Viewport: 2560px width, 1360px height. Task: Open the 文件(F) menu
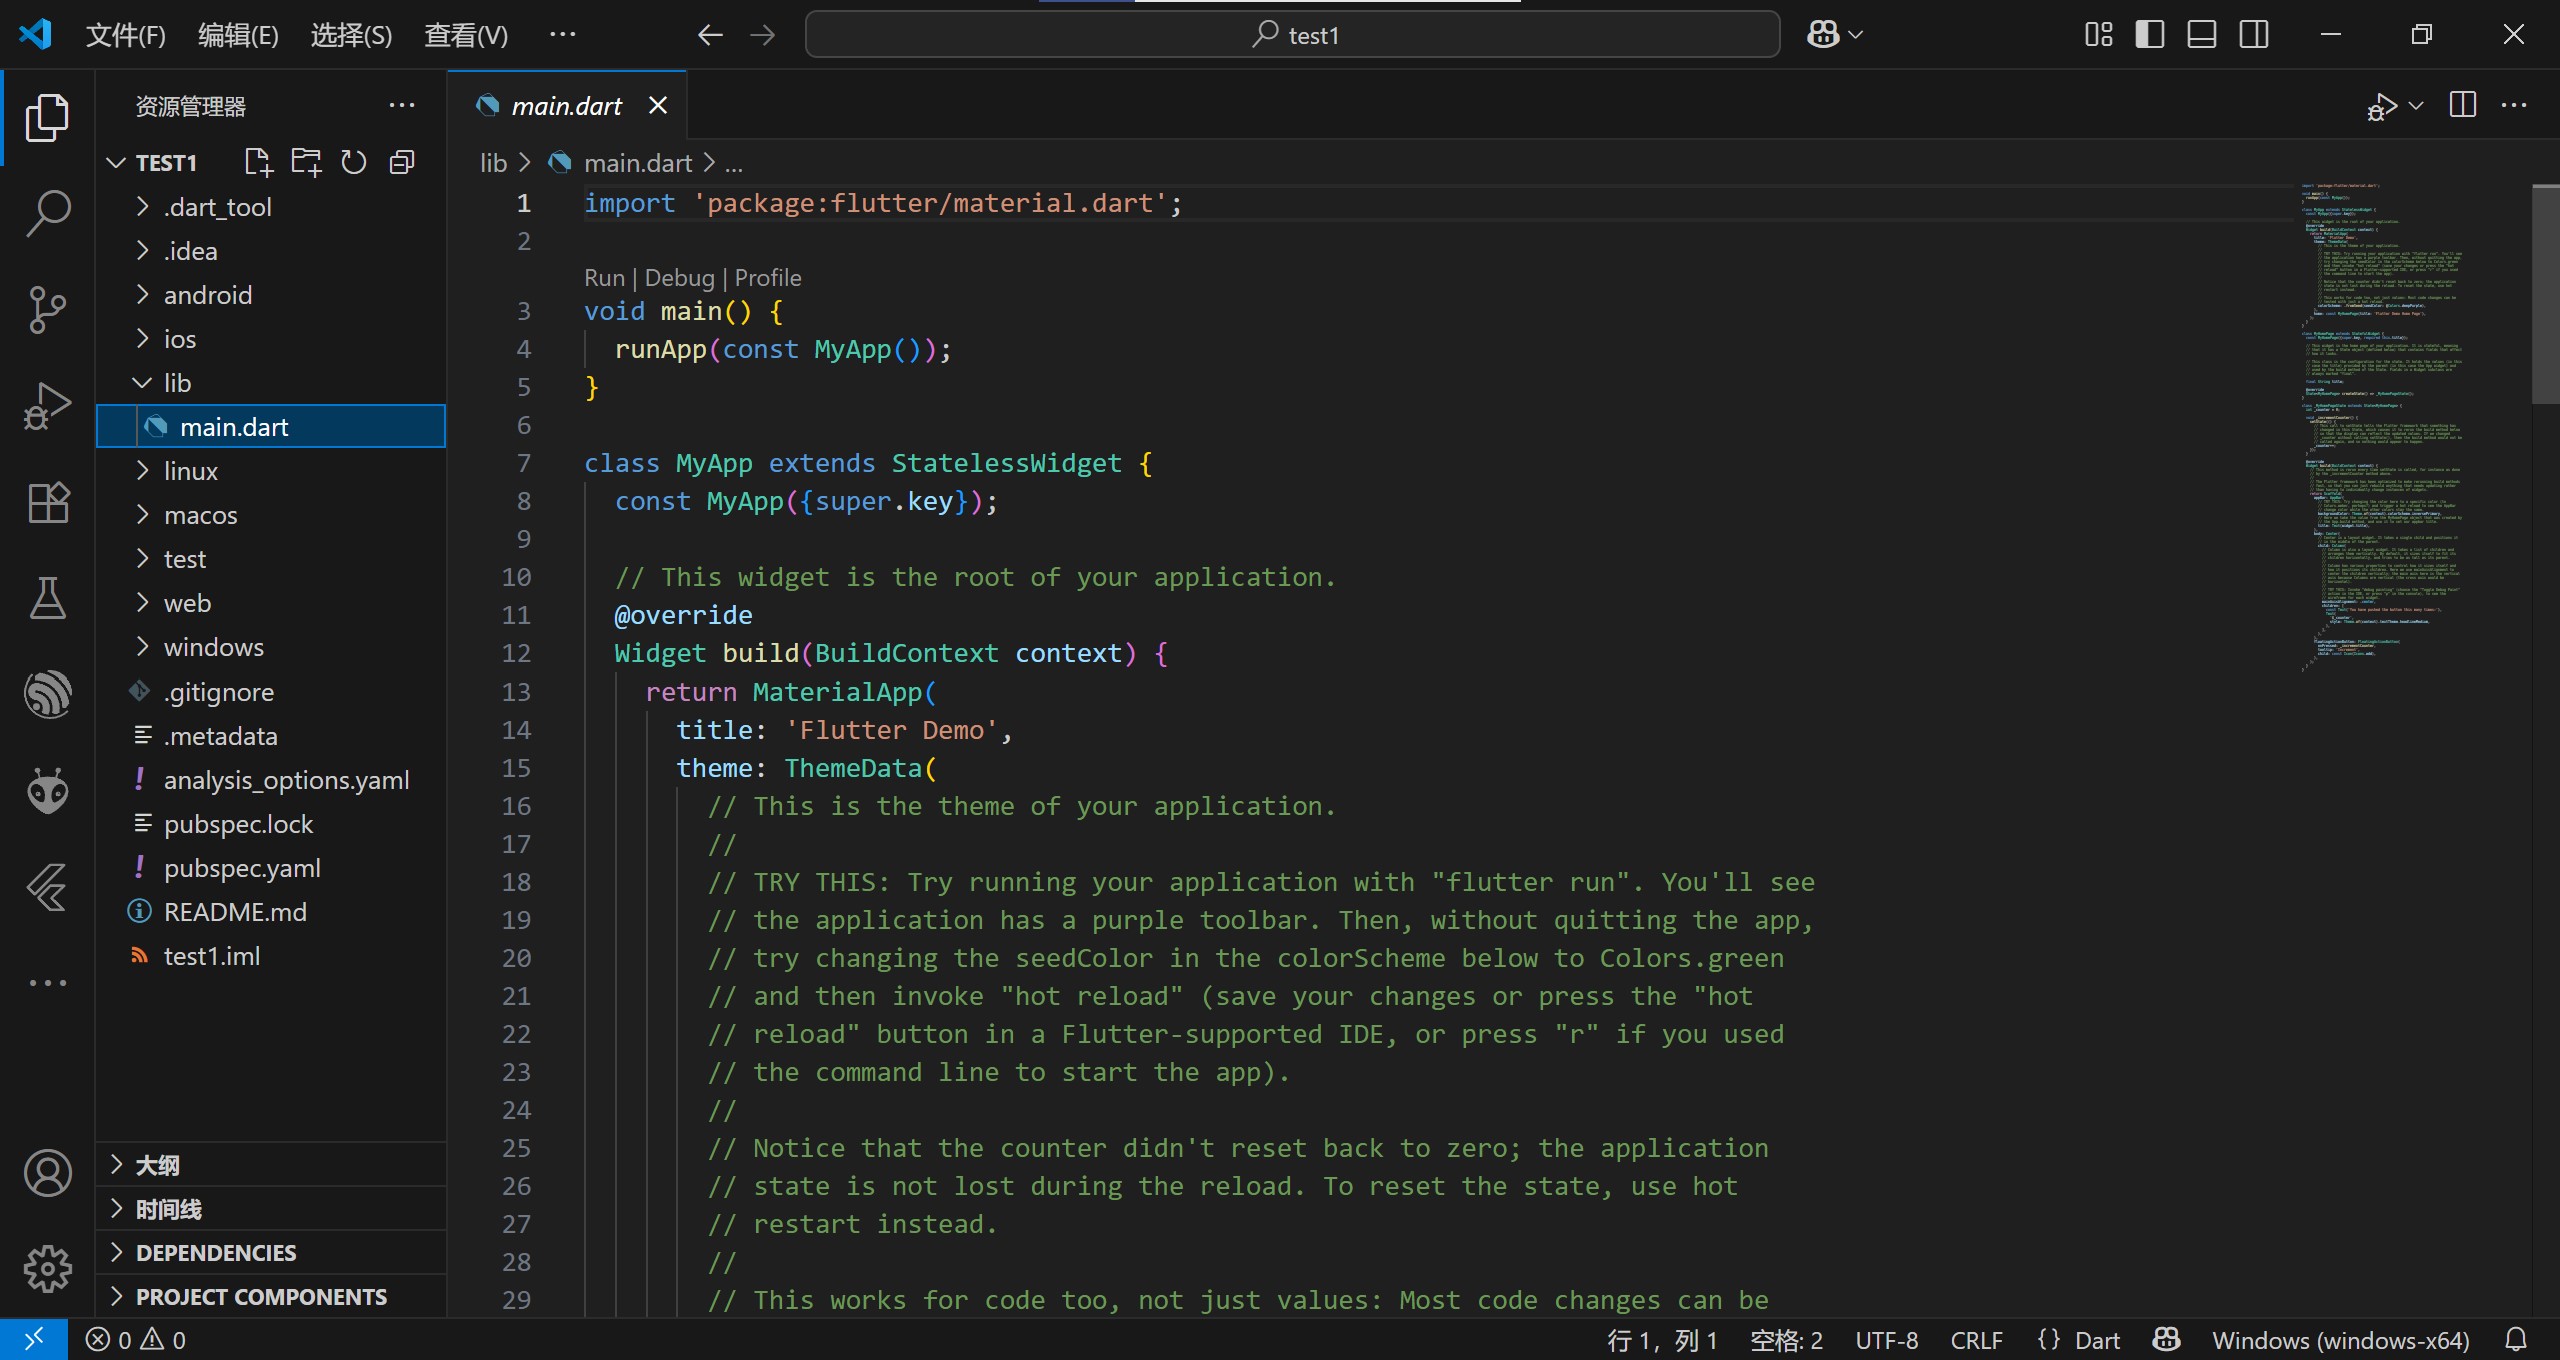click(125, 35)
